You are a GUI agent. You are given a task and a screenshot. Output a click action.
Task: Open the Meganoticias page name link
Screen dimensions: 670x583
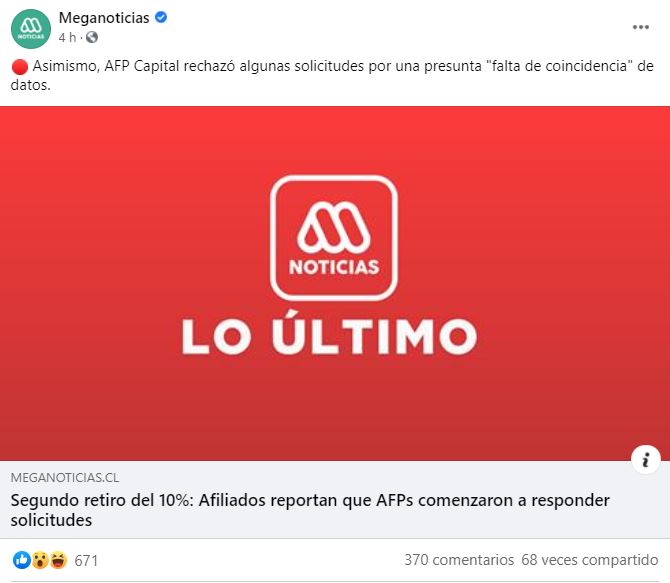coord(104,18)
